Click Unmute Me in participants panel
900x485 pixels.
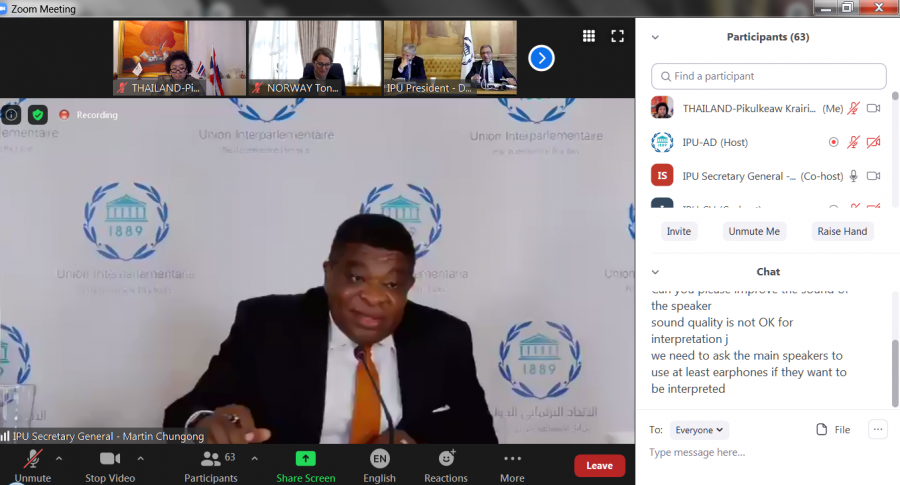click(x=754, y=231)
